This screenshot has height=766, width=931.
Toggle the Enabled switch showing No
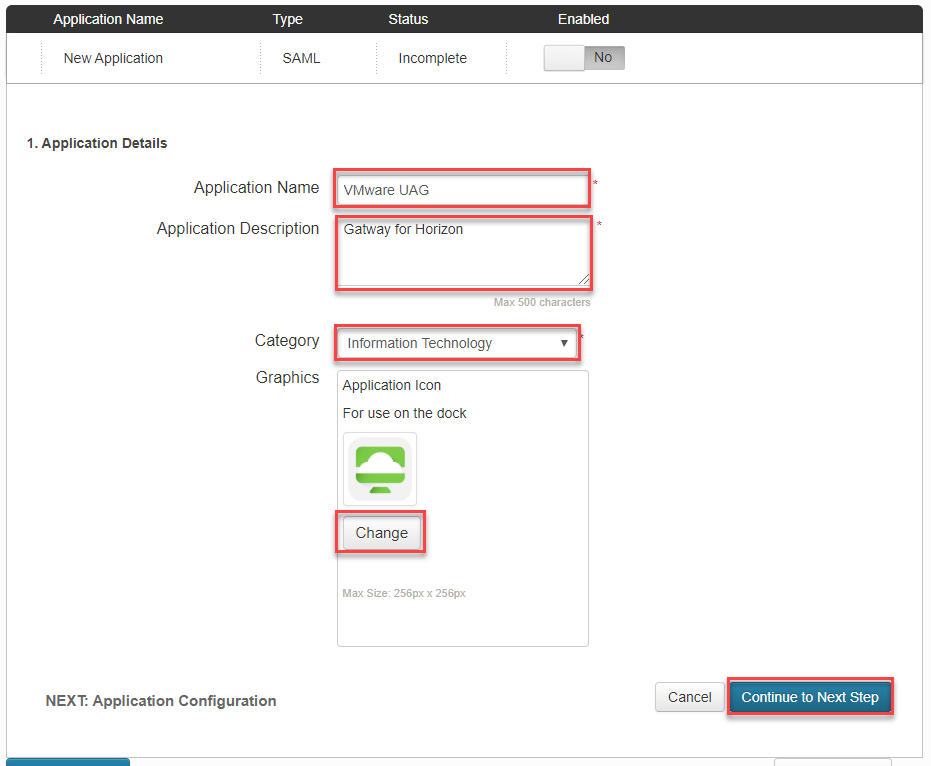[x=584, y=58]
